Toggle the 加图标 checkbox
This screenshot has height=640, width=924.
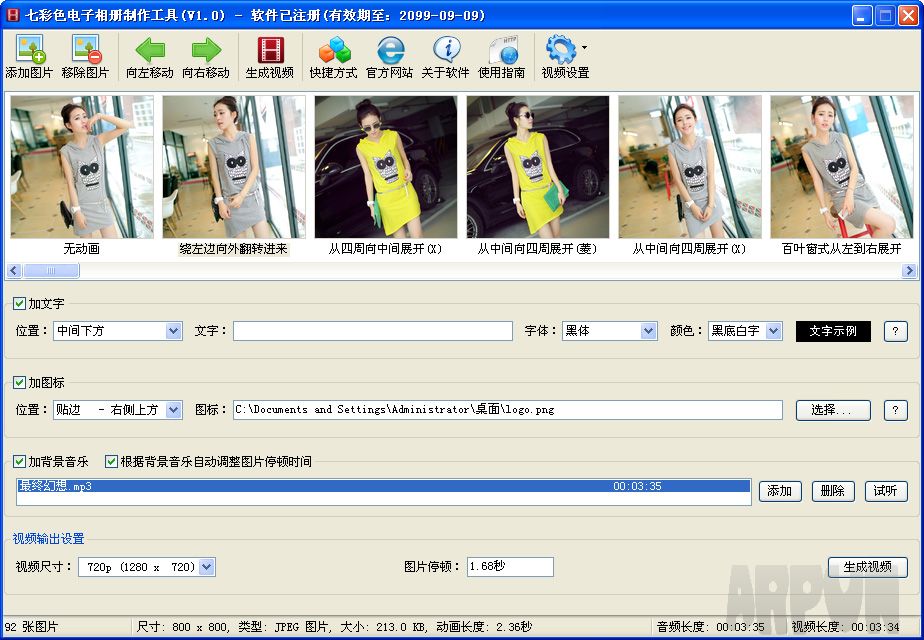pyautogui.click(x=19, y=382)
